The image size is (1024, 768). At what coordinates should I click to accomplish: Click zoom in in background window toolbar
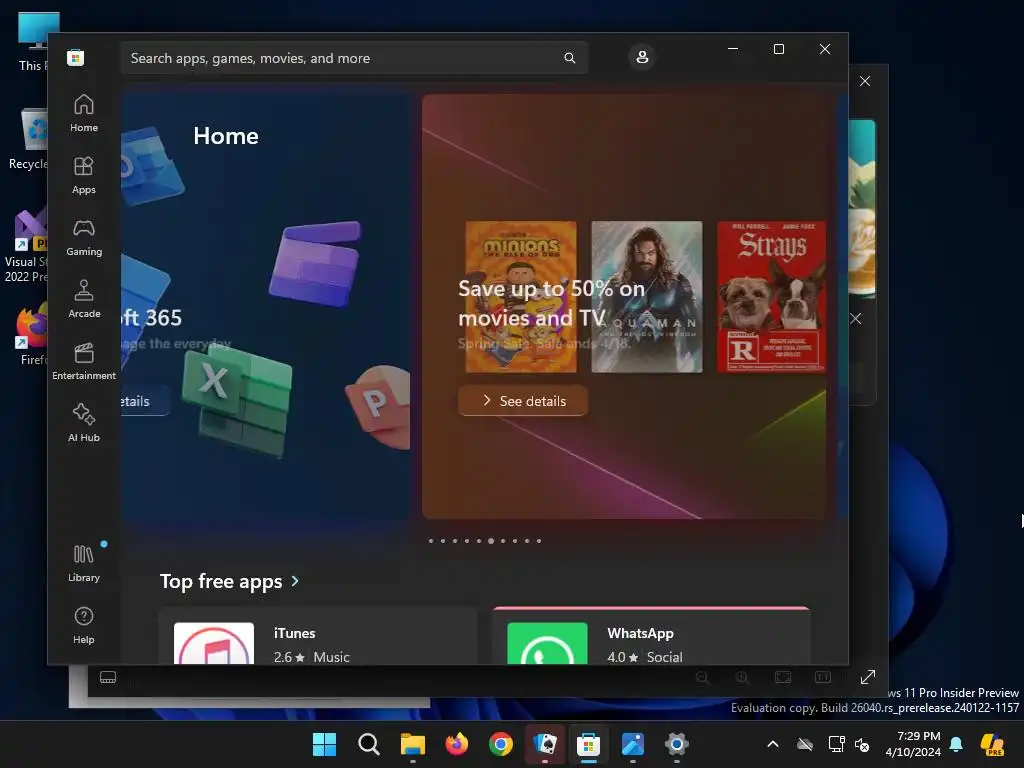click(743, 677)
